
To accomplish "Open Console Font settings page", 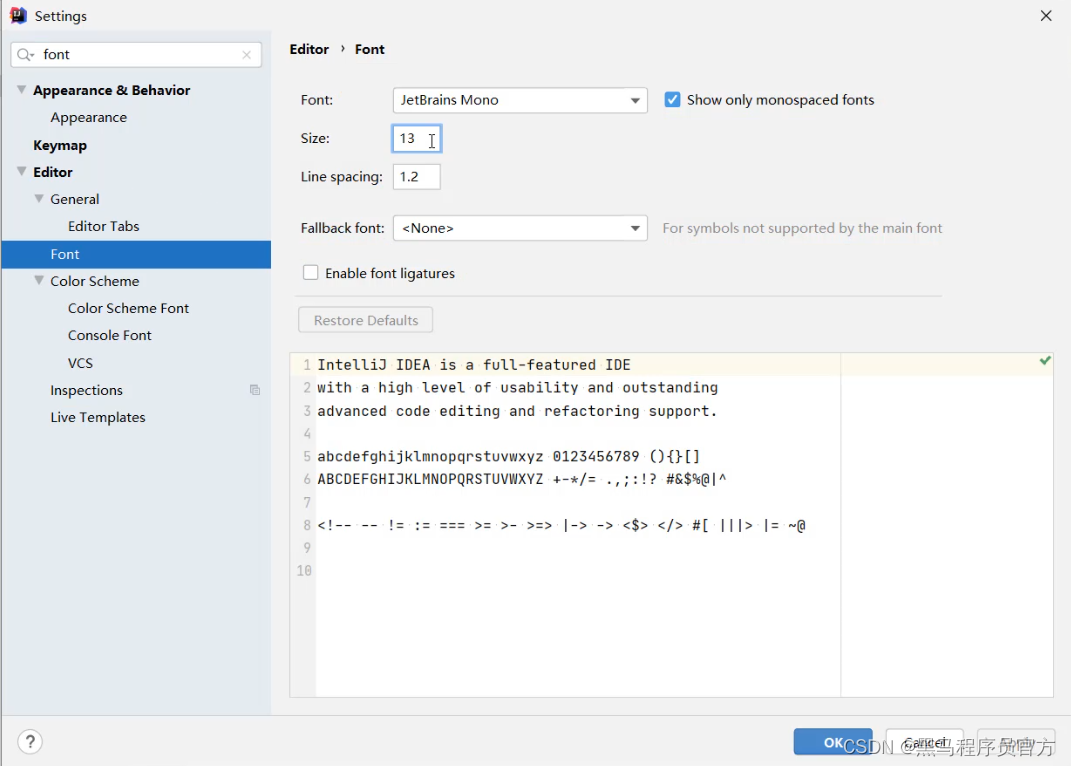I will [110, 335].
